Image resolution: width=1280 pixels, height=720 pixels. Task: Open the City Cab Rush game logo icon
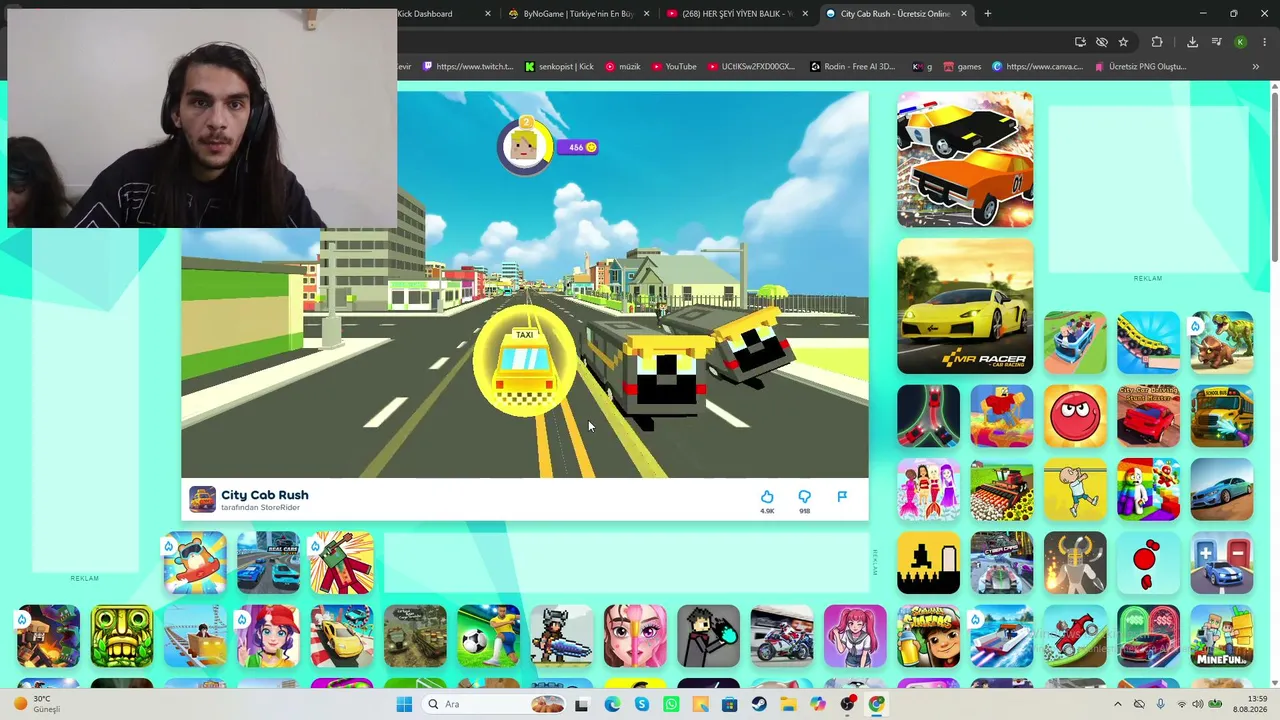pos(202,499)
